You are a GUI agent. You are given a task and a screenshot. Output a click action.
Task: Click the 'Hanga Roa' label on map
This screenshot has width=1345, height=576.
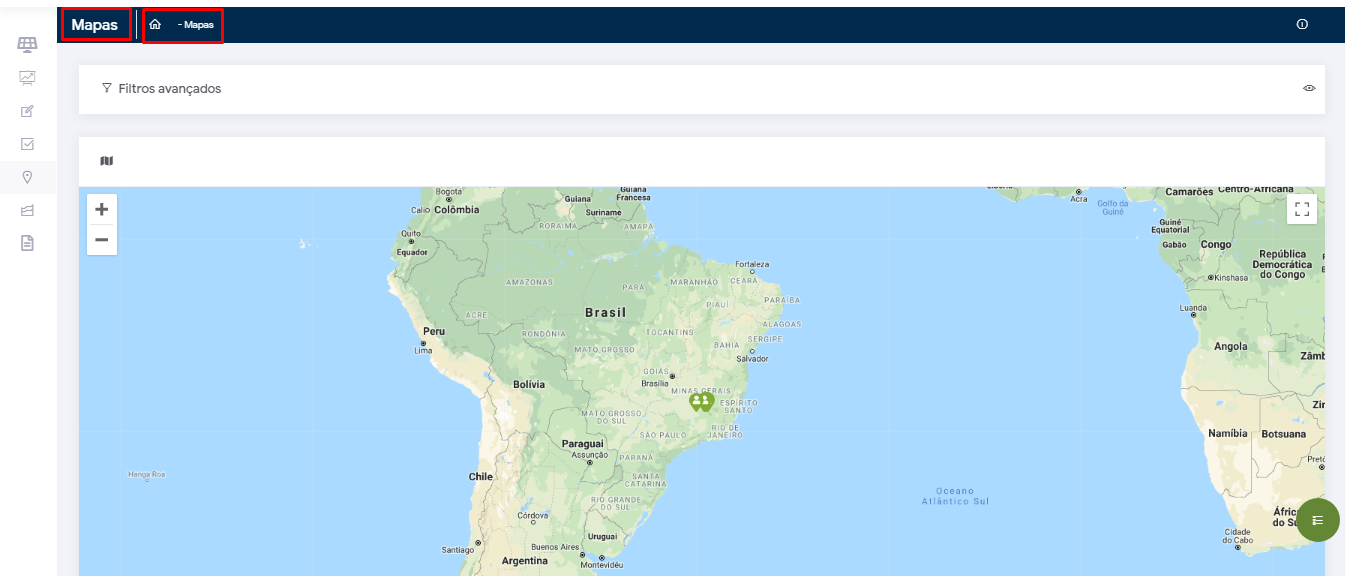[146, 474]
